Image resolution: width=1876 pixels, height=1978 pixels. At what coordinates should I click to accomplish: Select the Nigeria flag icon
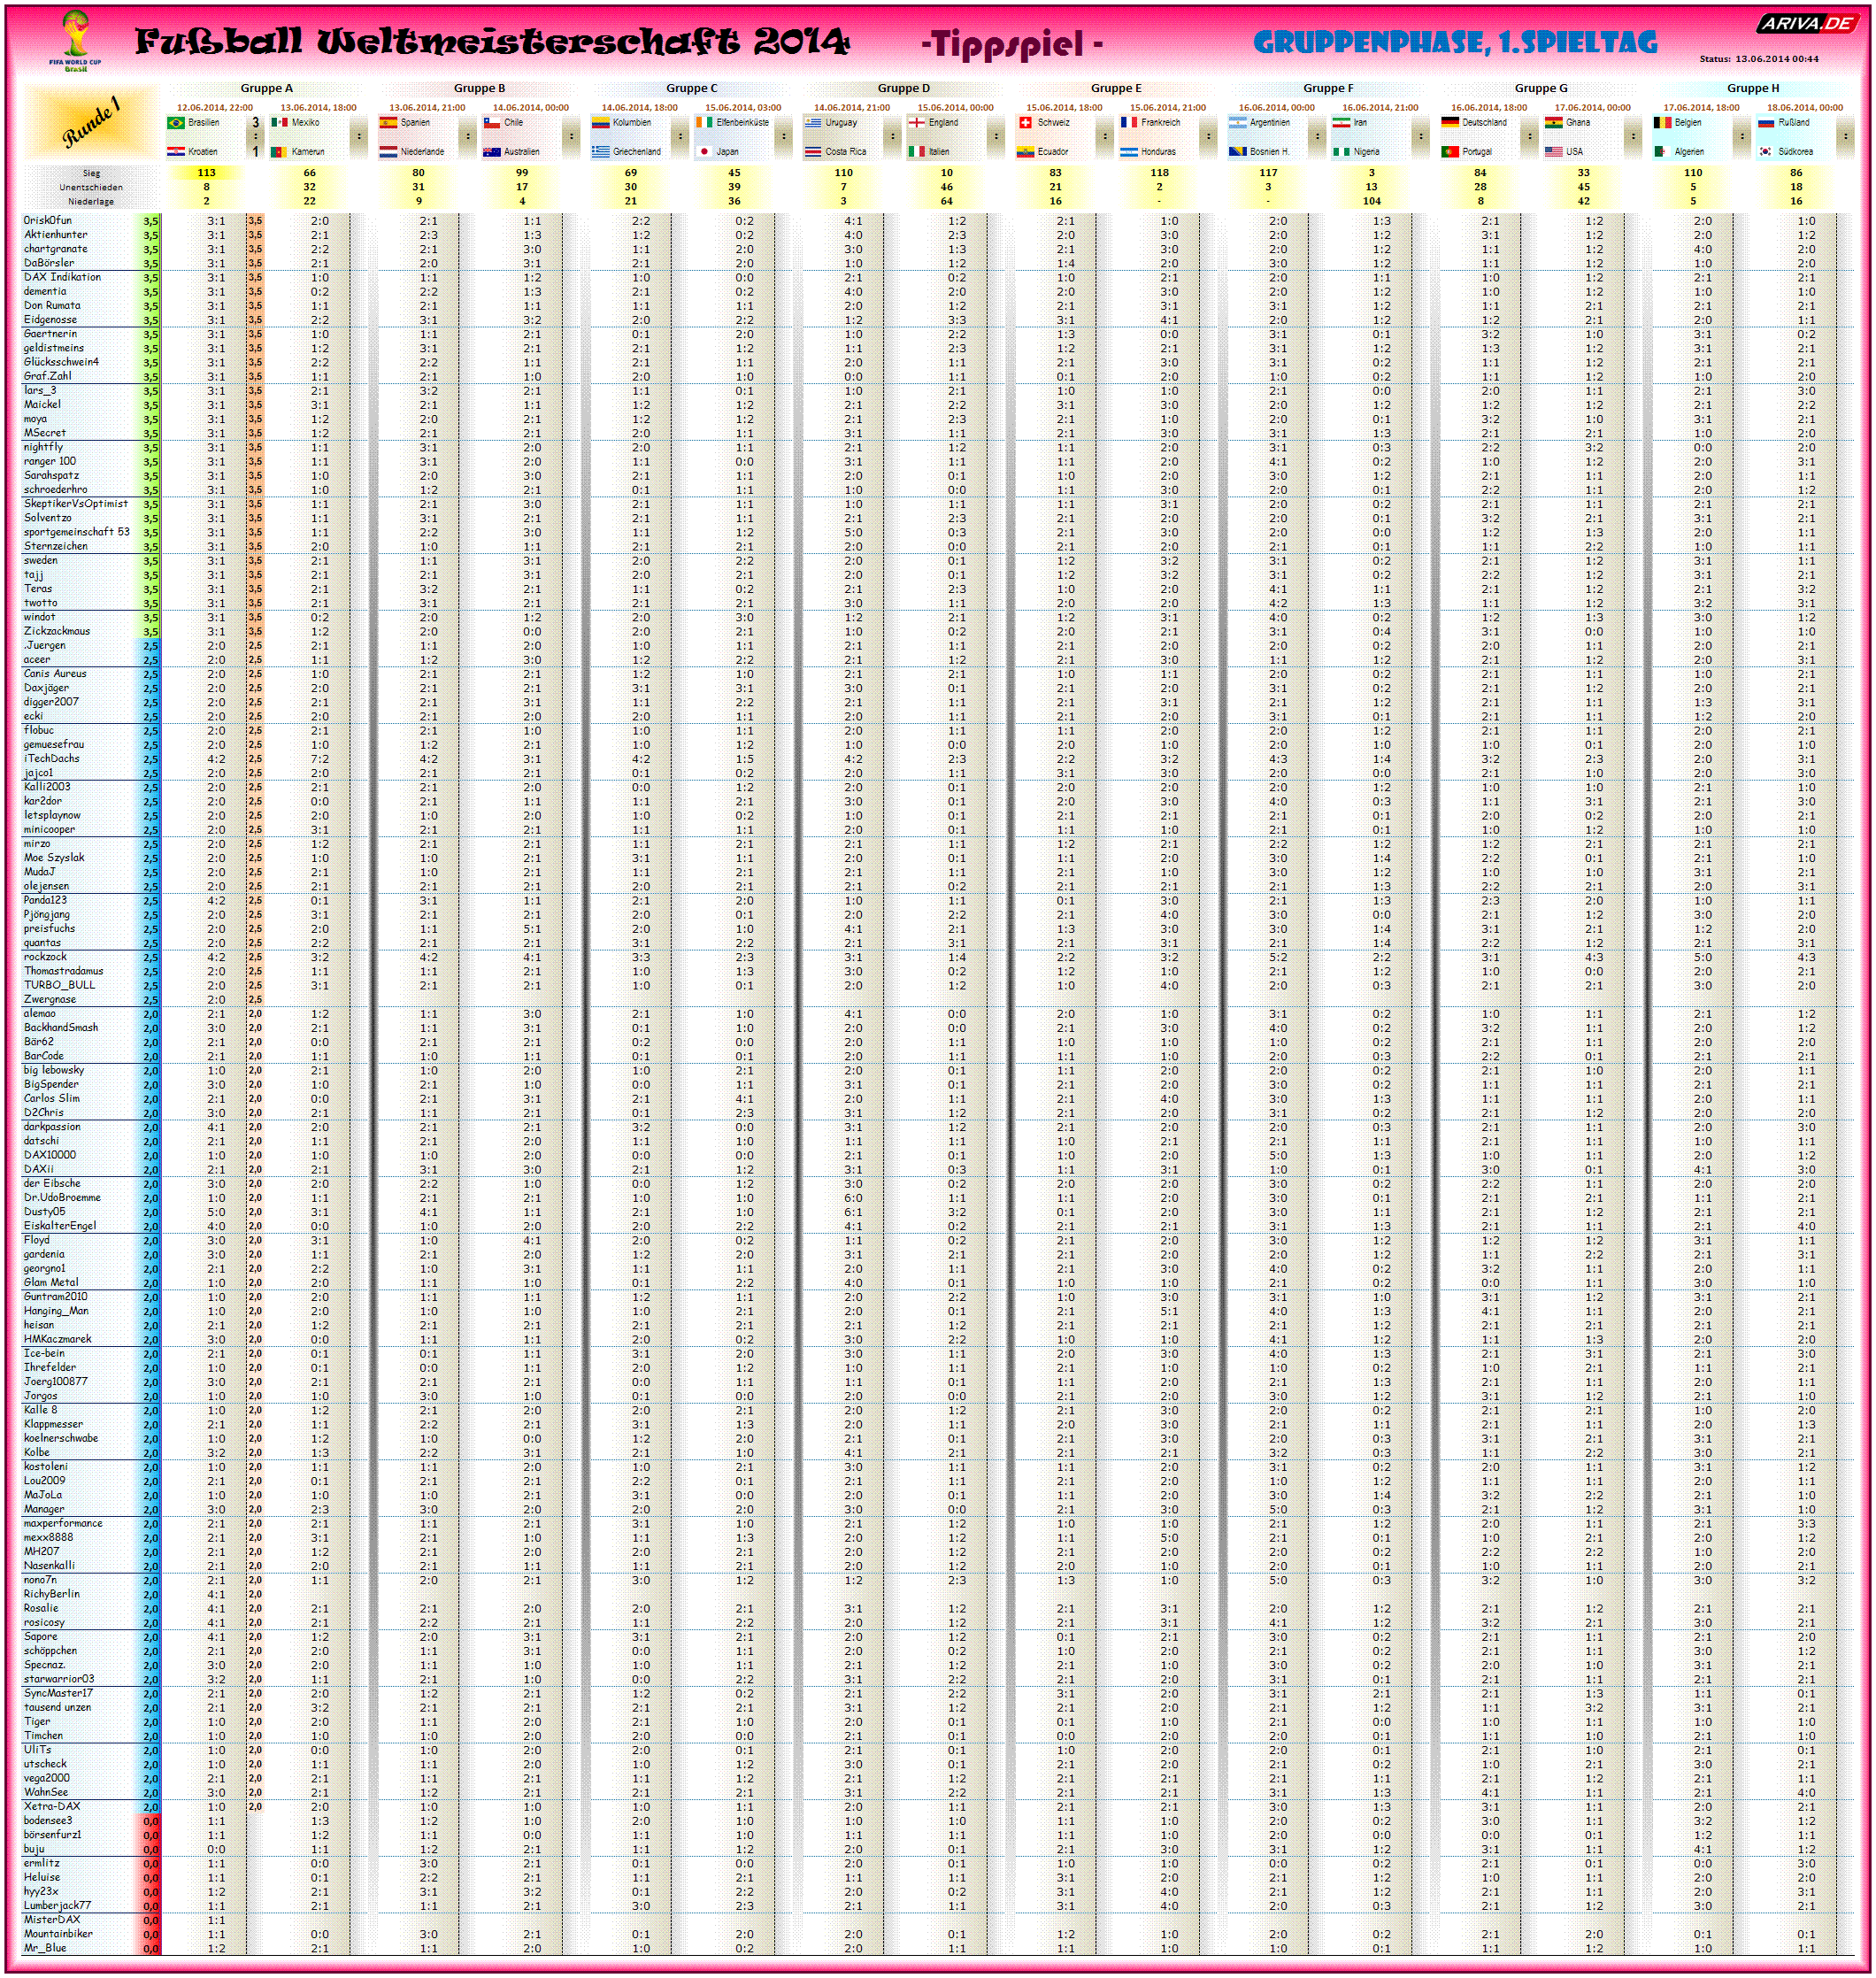(1342, 152)
